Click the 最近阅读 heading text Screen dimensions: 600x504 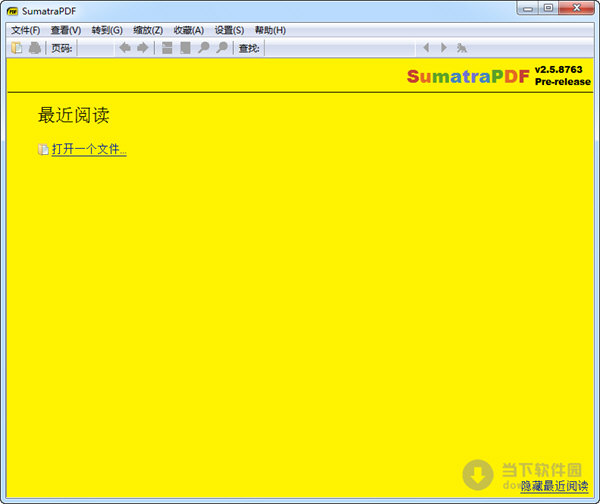pos(73,115)
